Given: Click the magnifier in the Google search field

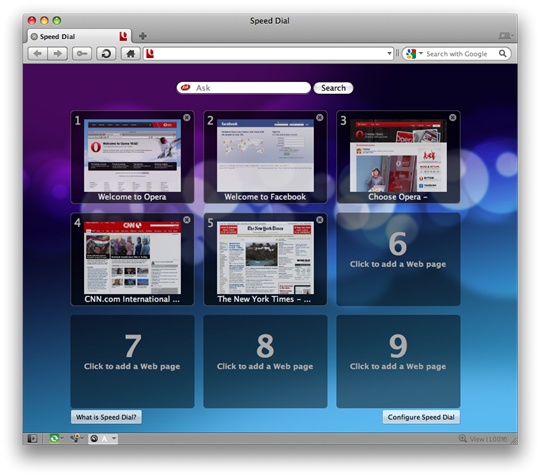Looking at the screenshot, I should [x=503, y=53].
